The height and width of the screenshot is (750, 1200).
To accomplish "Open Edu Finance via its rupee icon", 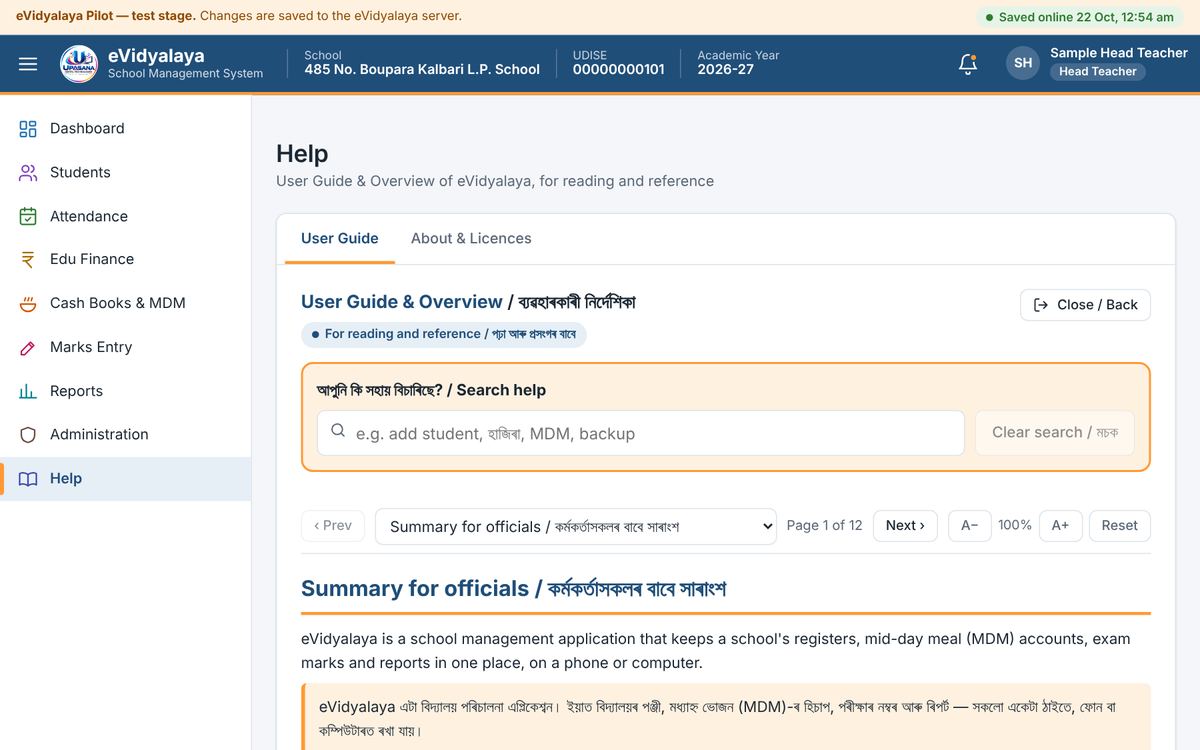I will (x=28, y=259).
